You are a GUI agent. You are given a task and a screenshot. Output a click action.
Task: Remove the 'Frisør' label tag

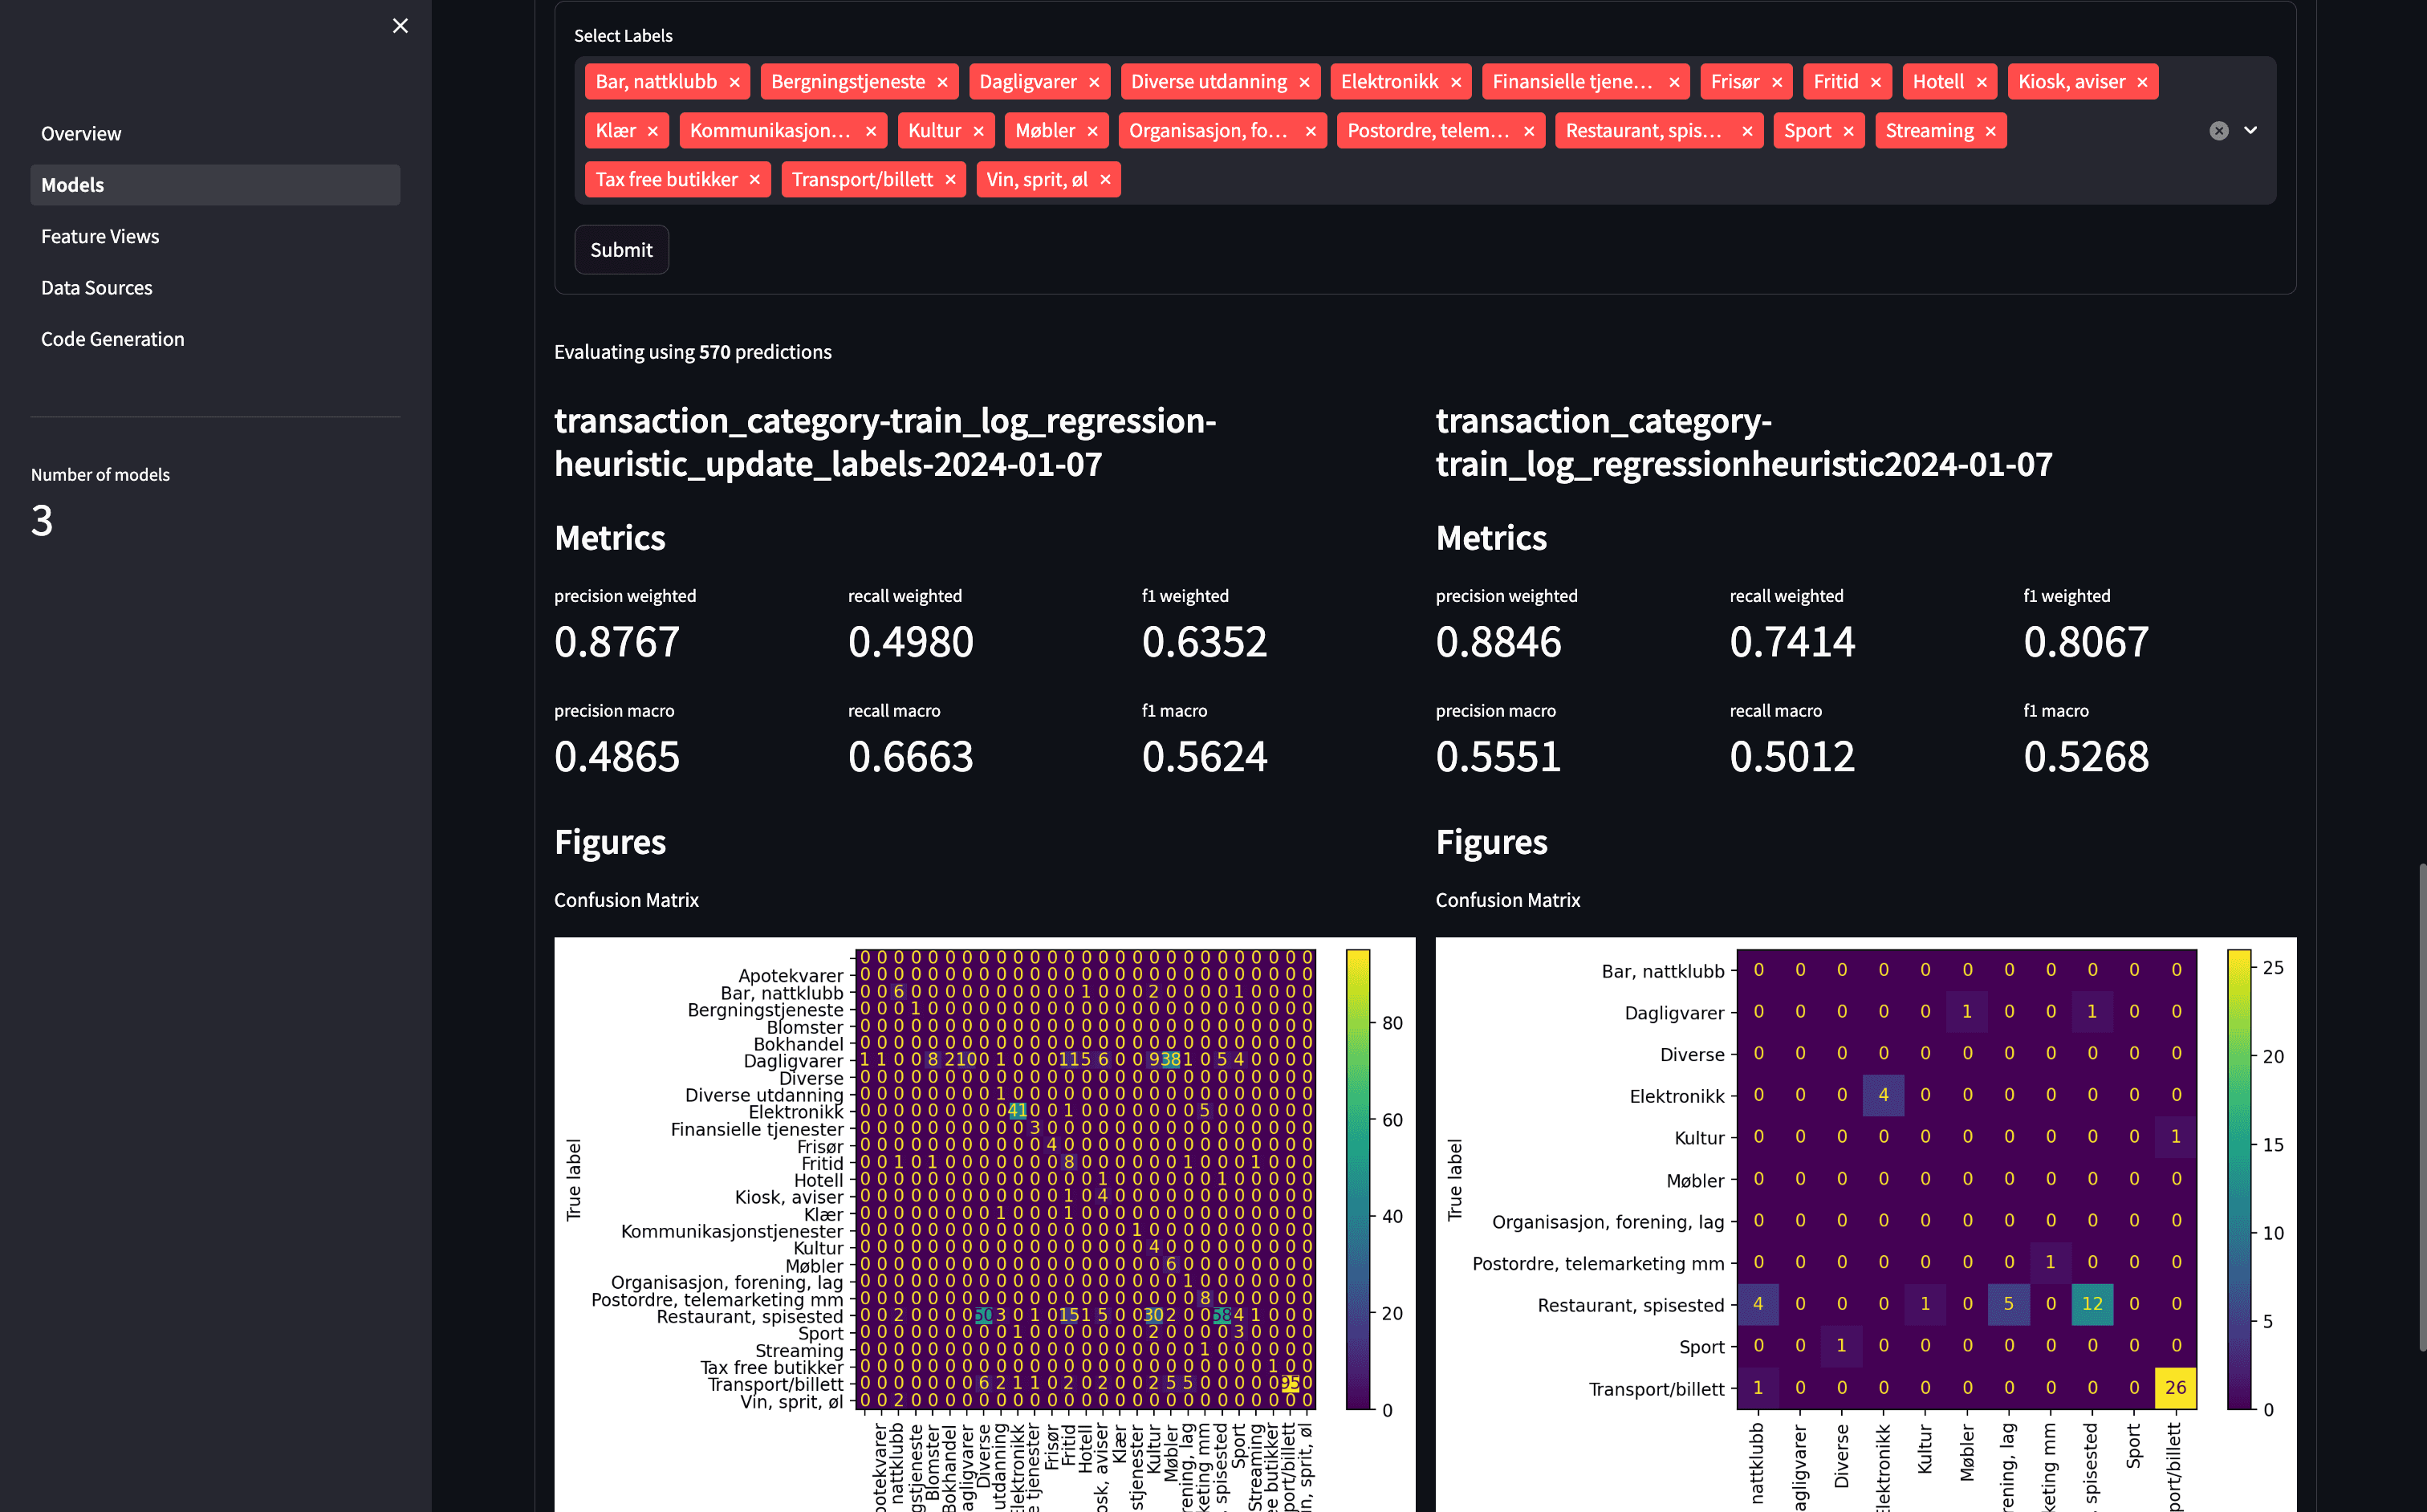pos(1777,82)
